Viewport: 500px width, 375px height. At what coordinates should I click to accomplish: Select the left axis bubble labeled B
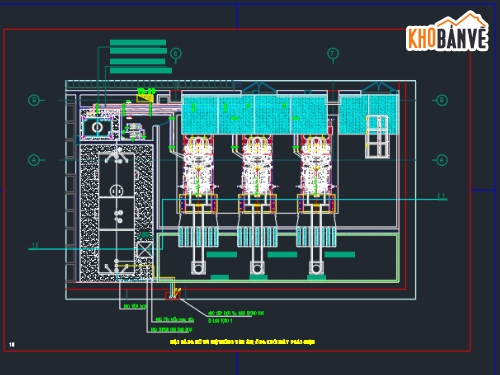pyautogui.click(x=34, y=100)
